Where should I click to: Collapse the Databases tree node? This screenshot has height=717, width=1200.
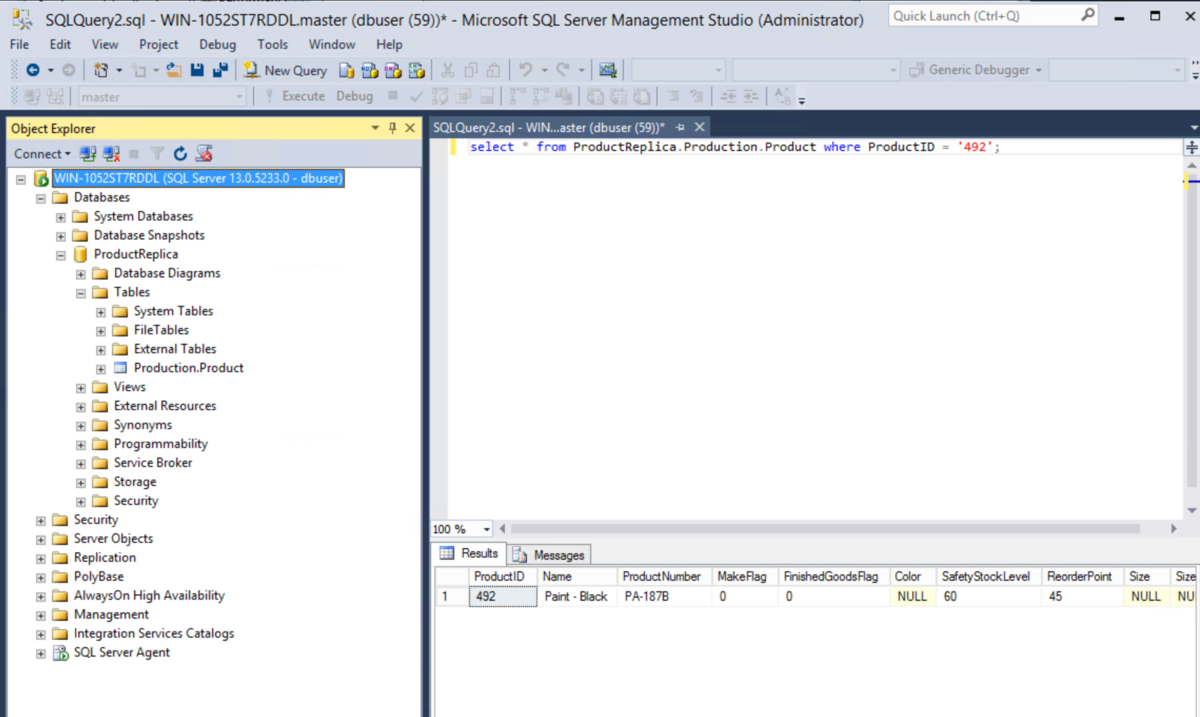(x=41, y=198)
